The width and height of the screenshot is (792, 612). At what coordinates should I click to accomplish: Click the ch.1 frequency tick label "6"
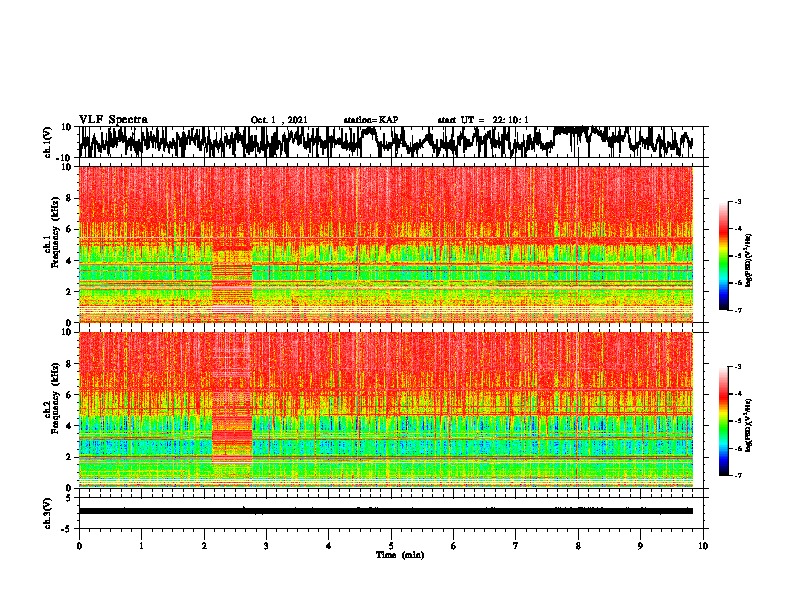point(70,229)
